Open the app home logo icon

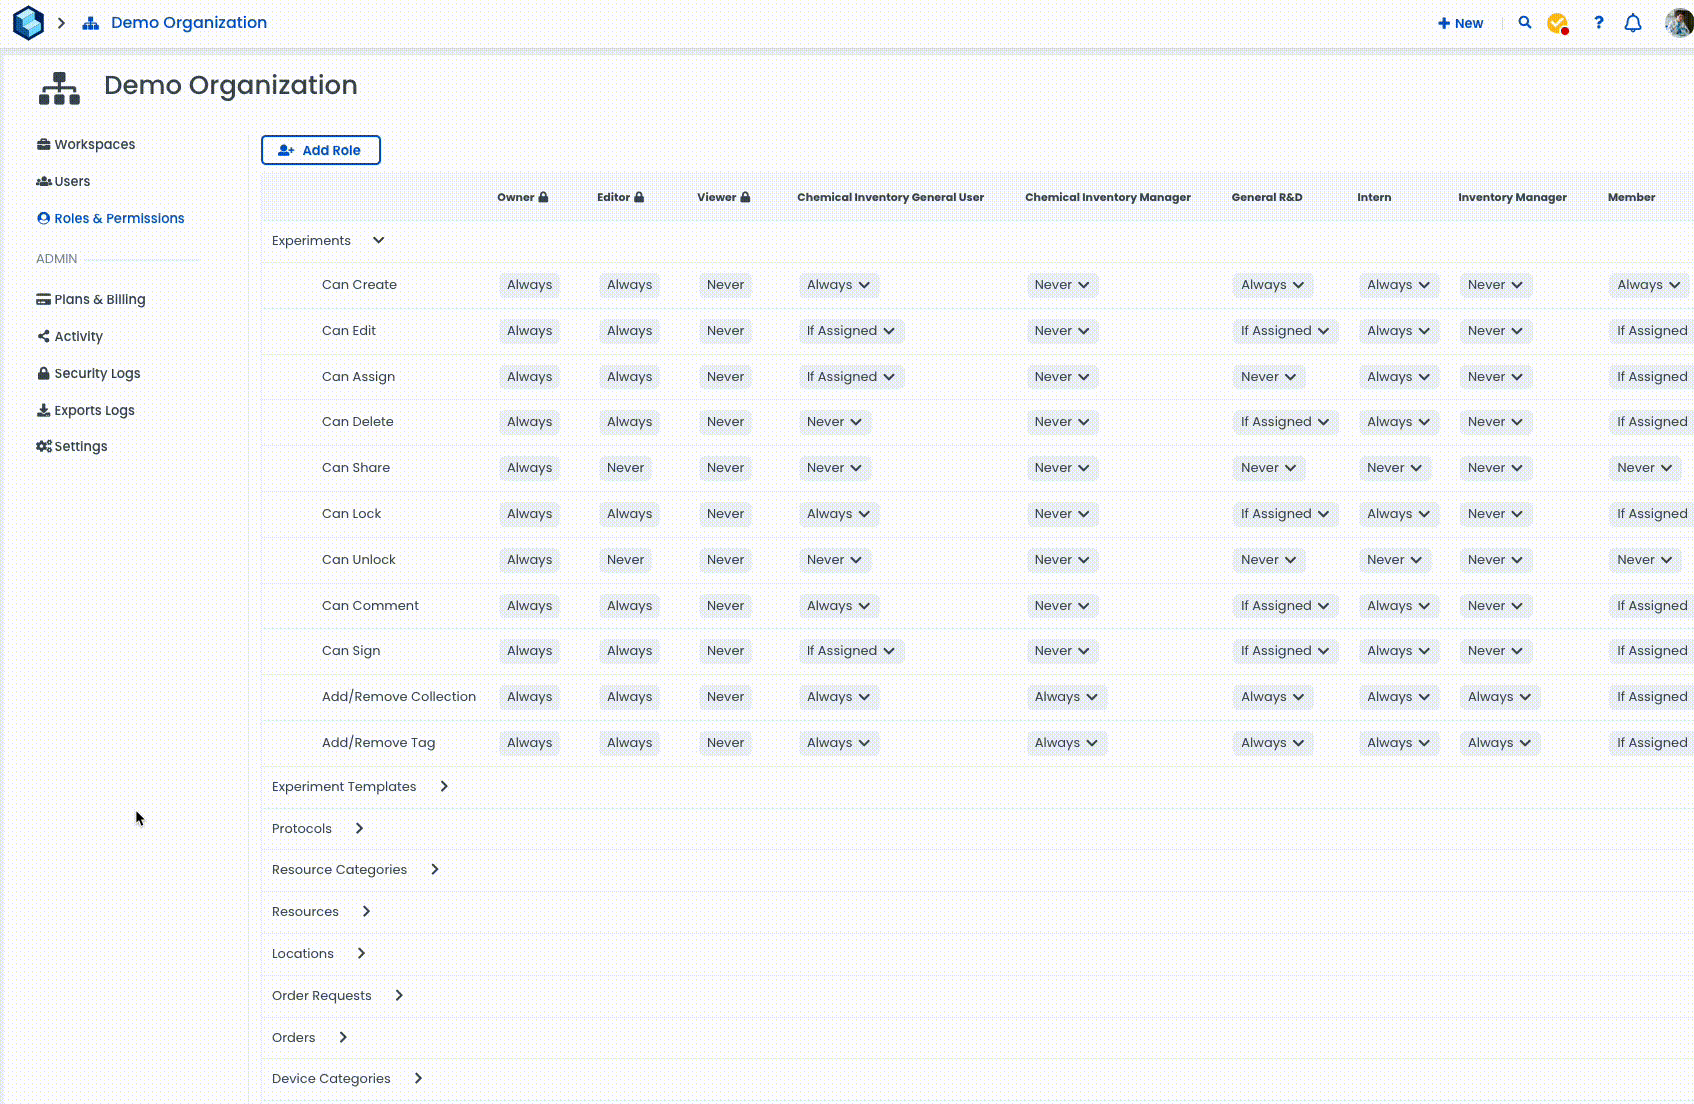coord(28,22)
